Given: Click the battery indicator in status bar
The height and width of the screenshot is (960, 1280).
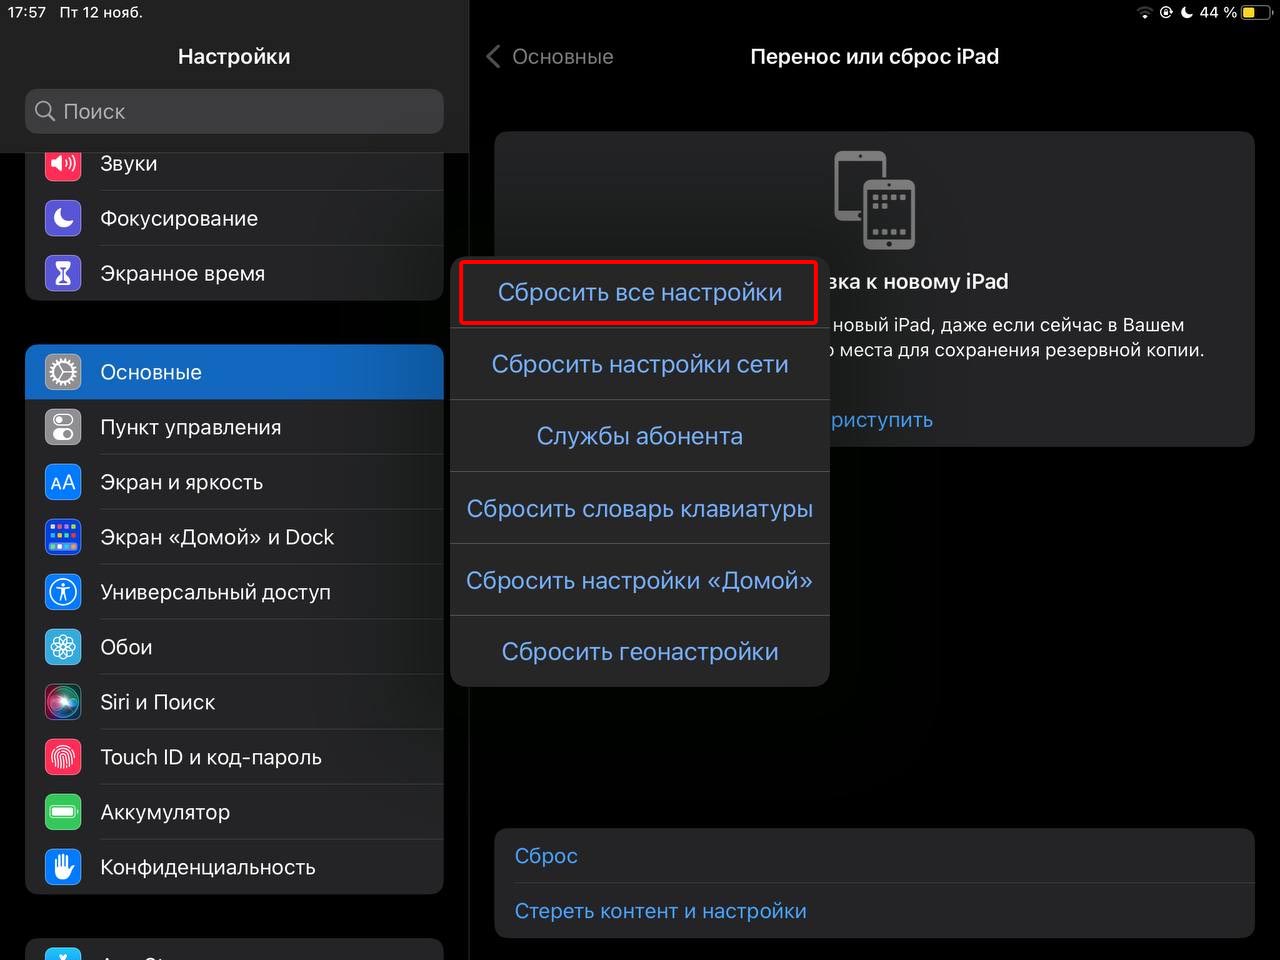Looking at the screenshot, I should 1256,13.
